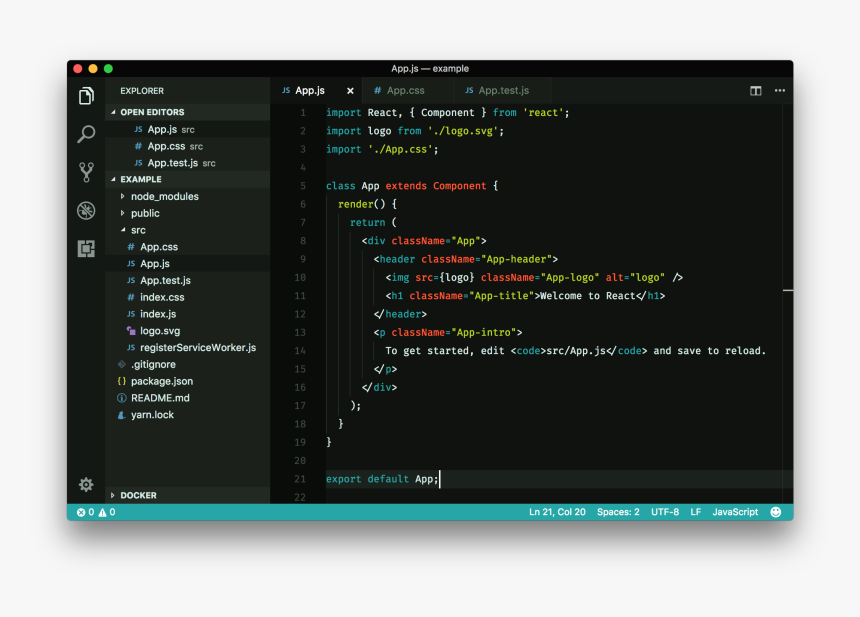Open the Settings gear icon
This screenshot has height=617, width=860.
(x=86, y=484)
